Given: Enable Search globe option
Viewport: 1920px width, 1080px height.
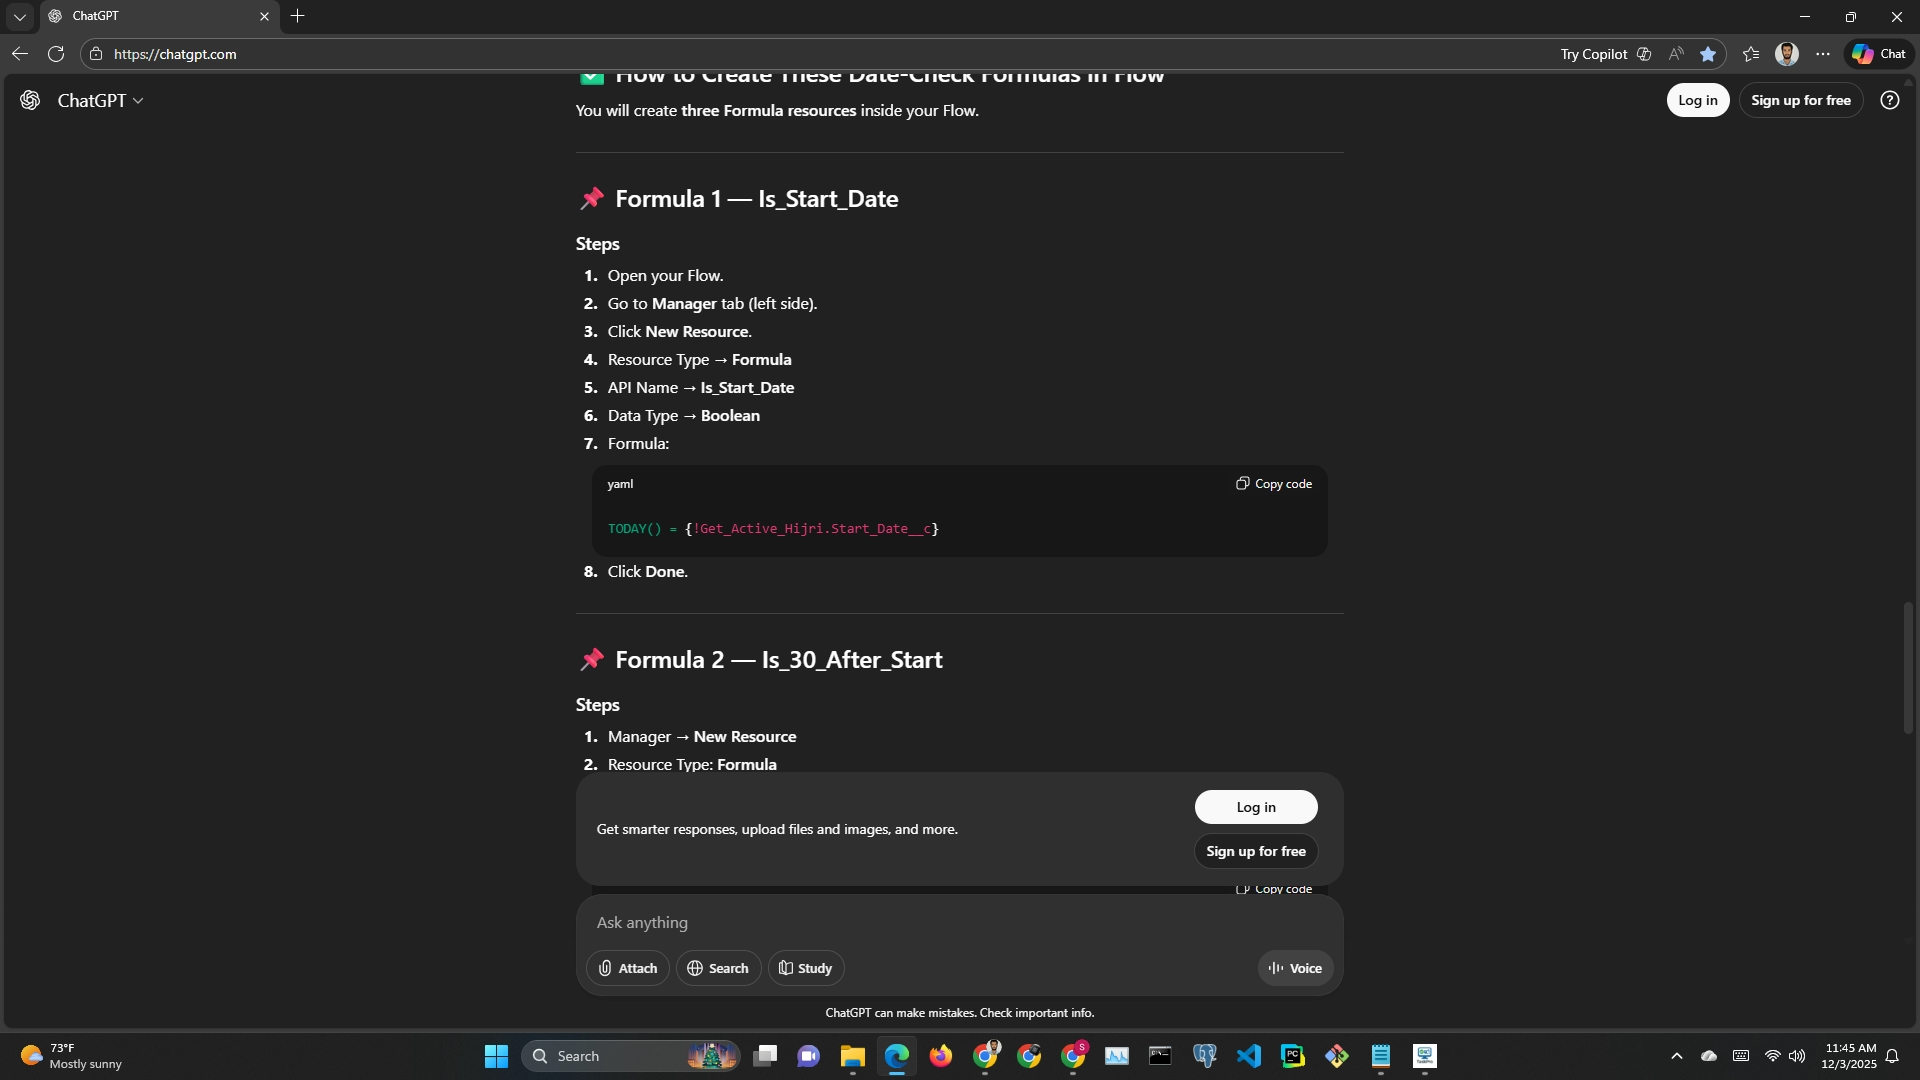Looking at the screenshot, I should click(x=718, y=968).
